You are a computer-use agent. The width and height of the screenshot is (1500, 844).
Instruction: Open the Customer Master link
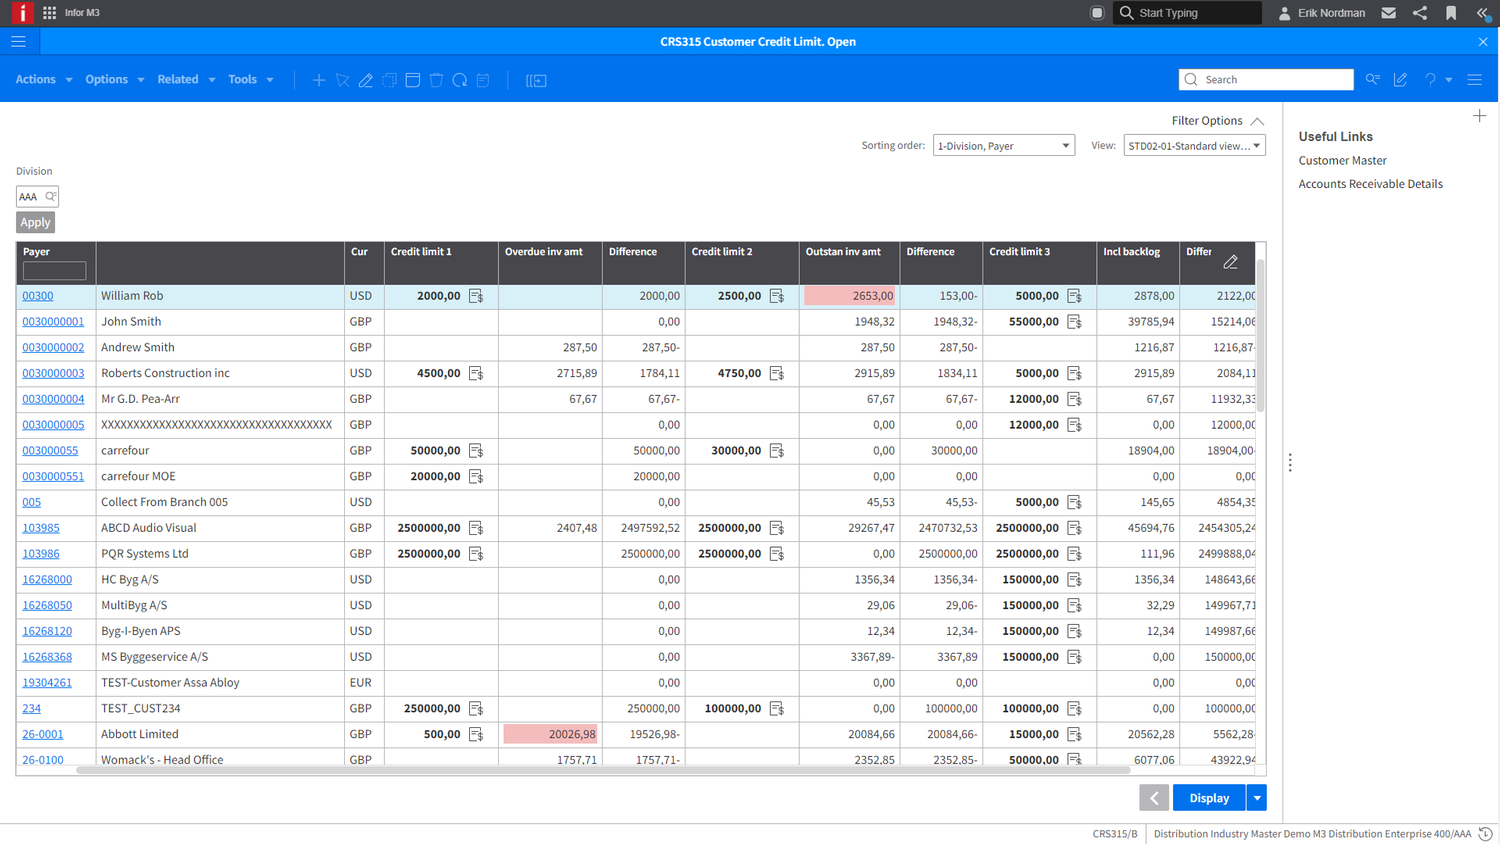click(x=1342, y=160)
